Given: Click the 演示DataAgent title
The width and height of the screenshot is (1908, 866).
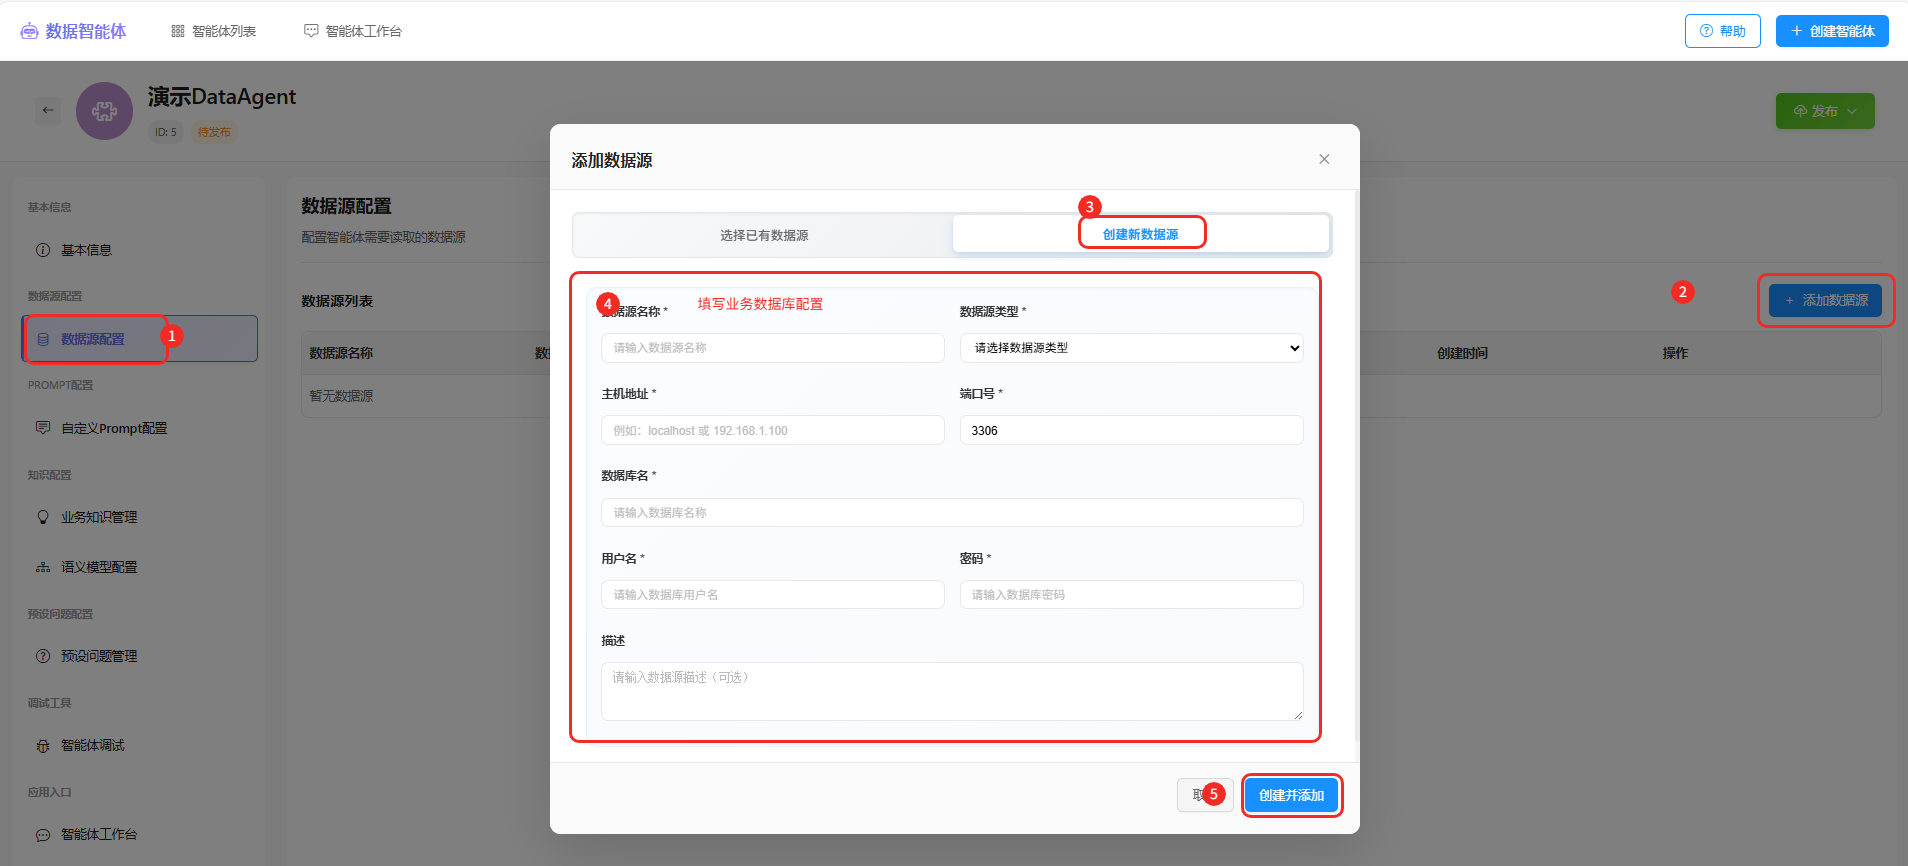Looking at the screenshot, I should tap(222, 97).
